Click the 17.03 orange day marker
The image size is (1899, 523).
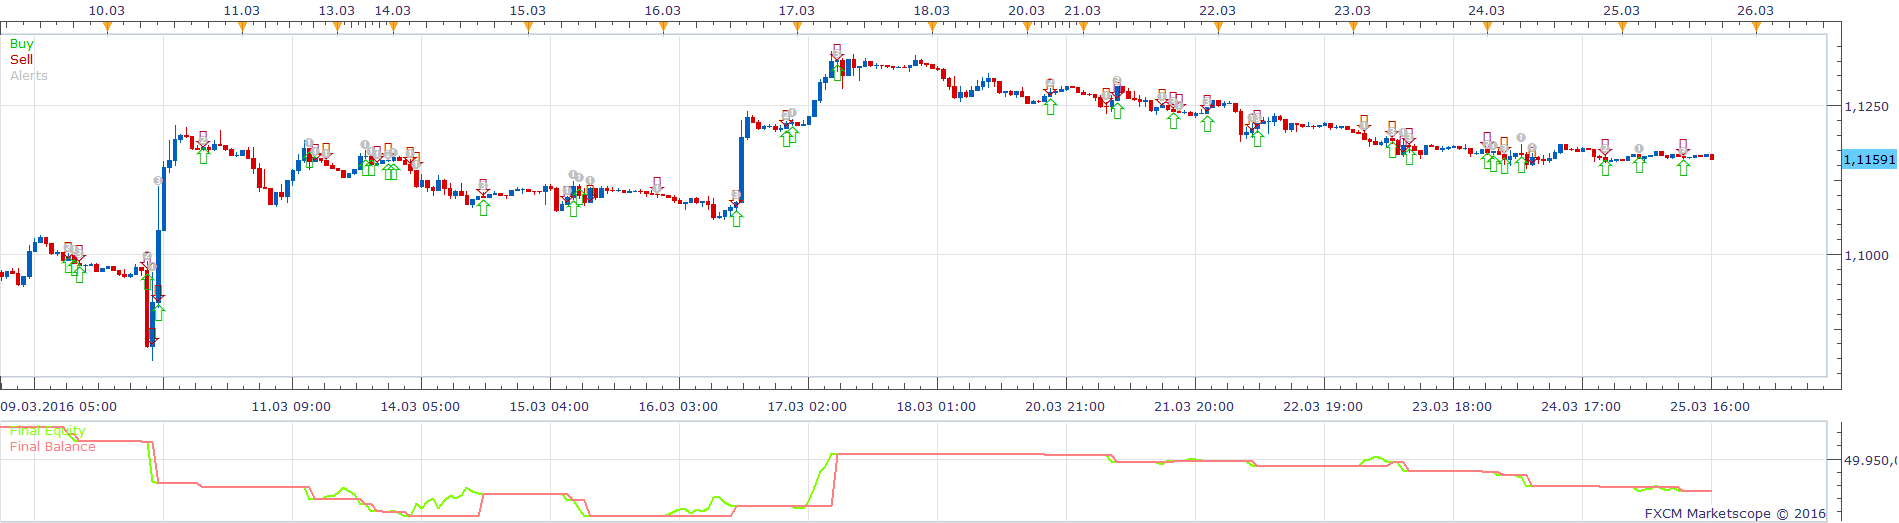pyautogui.click(x=797, y=27)
